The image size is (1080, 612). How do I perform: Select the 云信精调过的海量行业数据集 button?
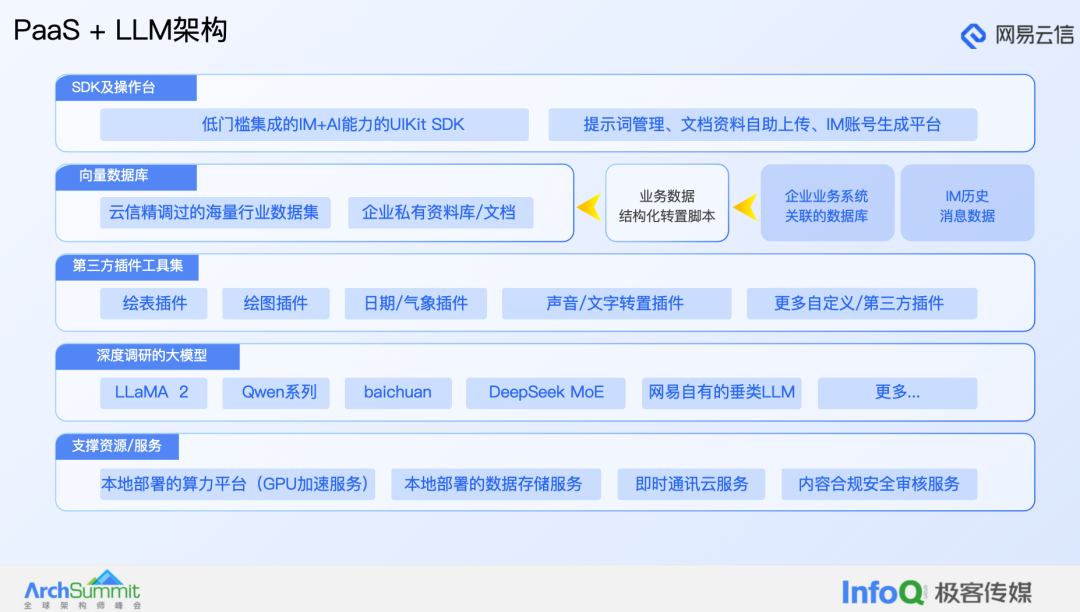(215, 213)
